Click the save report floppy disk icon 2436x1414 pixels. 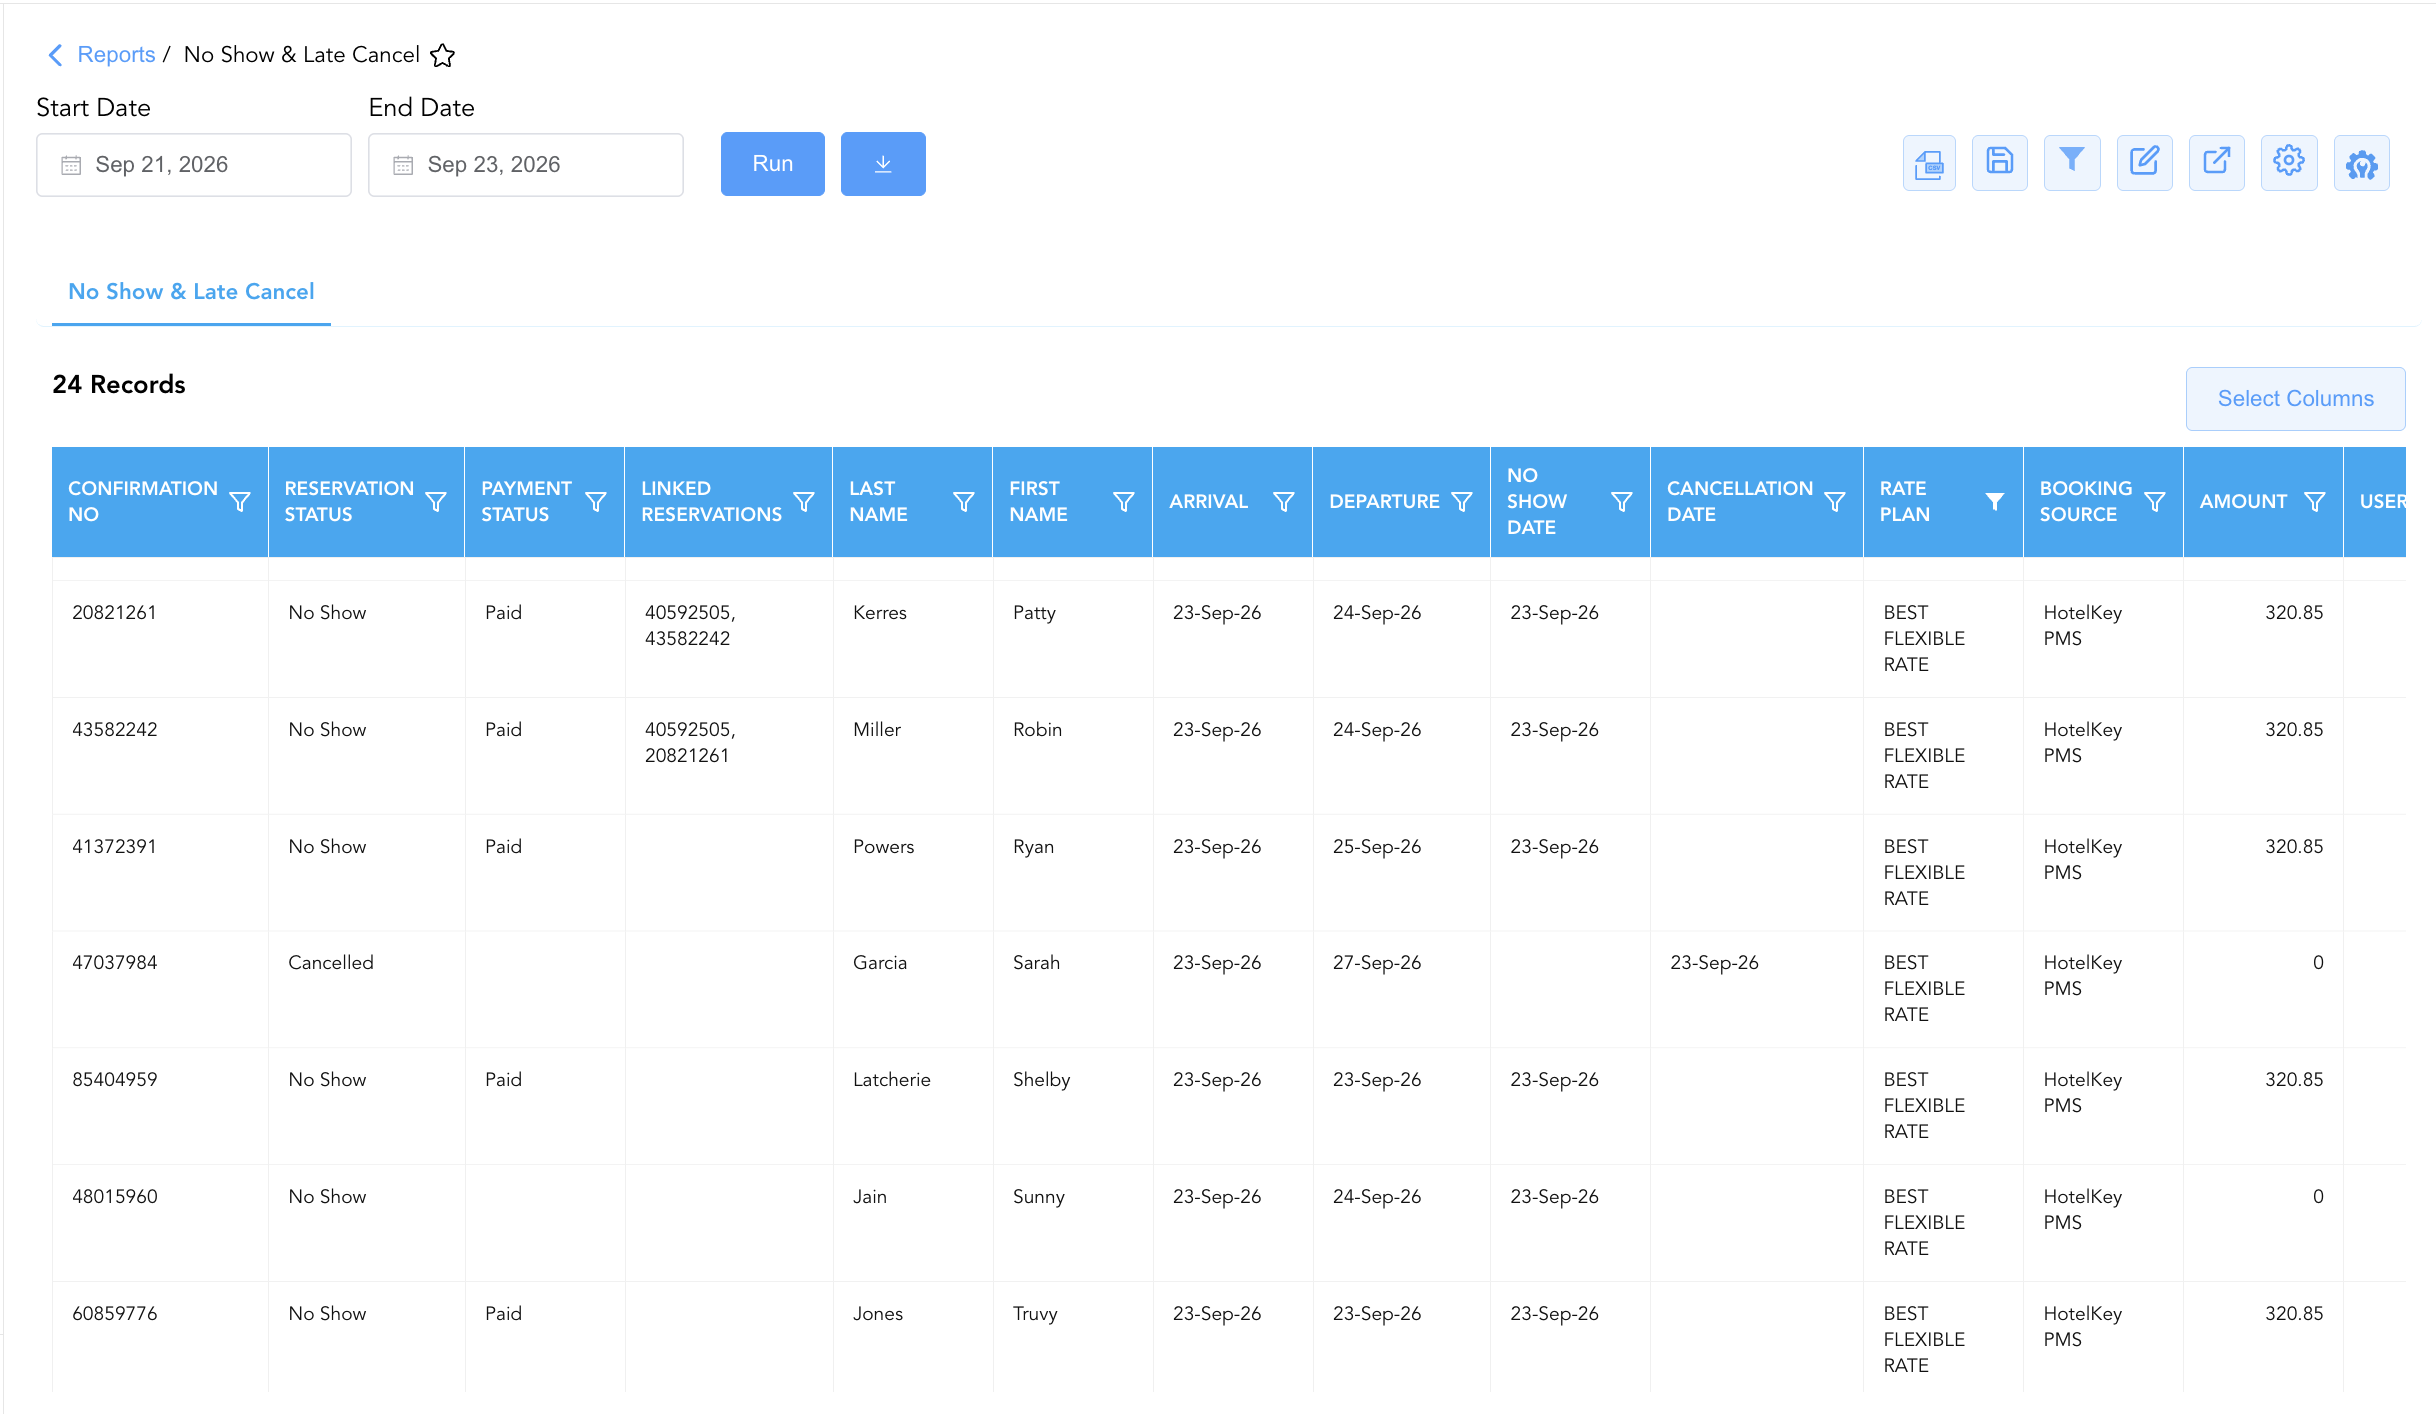(x=2000, y=163)
